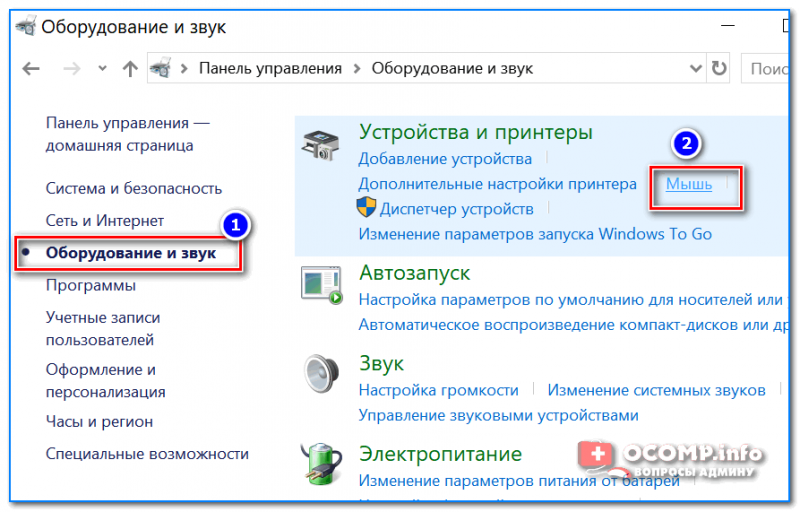Open Часы и регион category
The width and height of the screenshot is (800, 512).
point(99,422)
